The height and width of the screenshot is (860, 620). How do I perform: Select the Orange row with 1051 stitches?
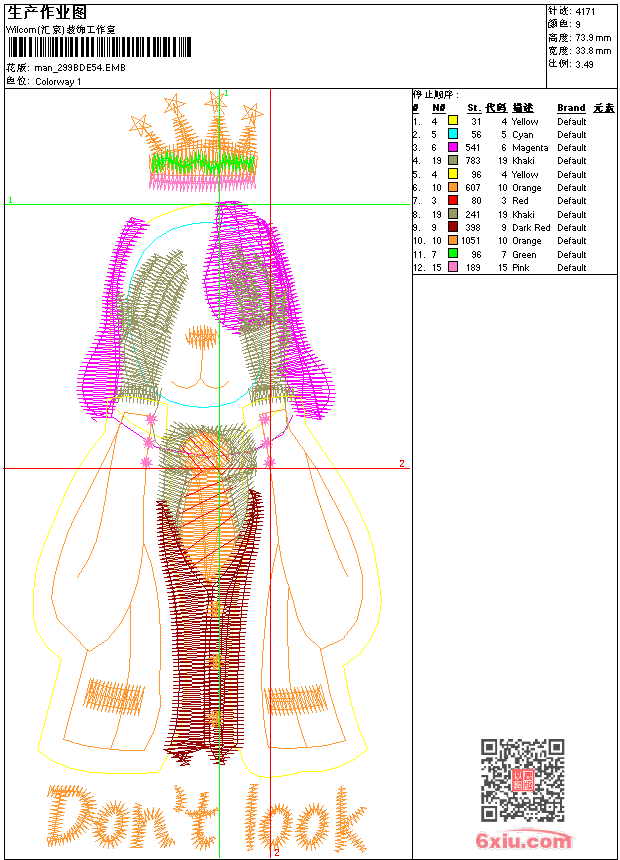pos(525,241)
